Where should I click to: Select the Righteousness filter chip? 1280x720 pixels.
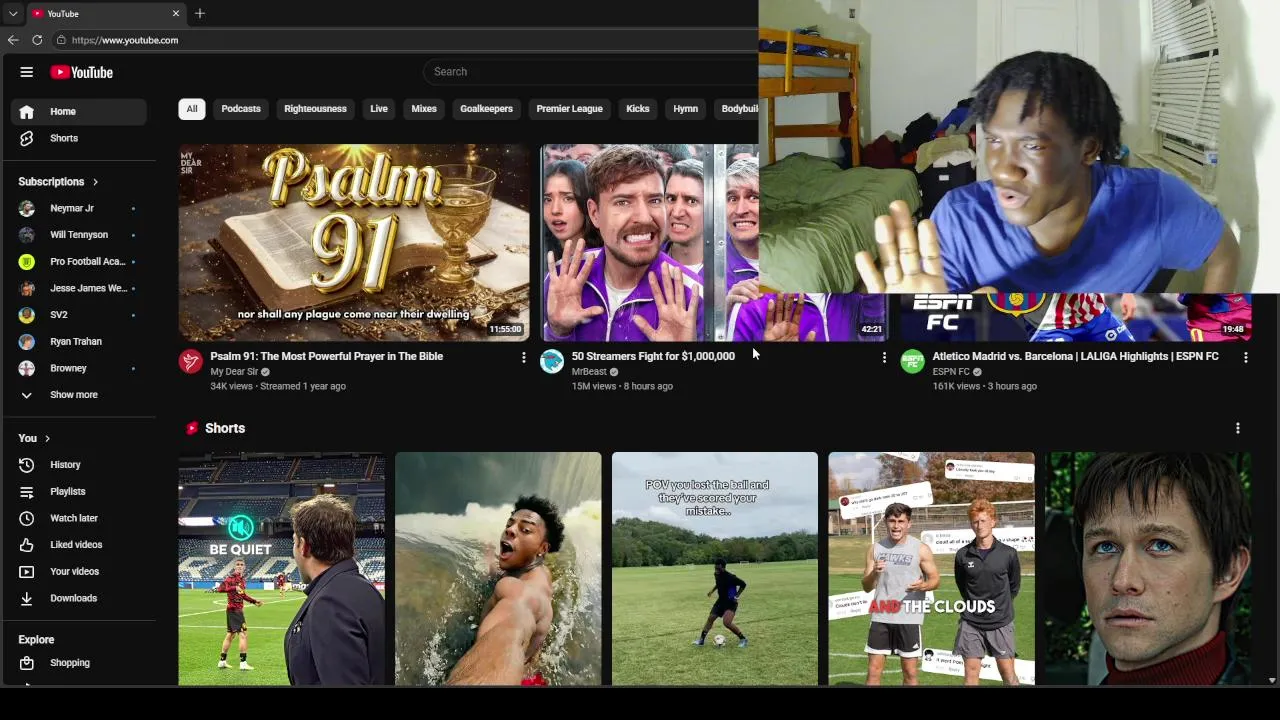[x=315, y=109]
